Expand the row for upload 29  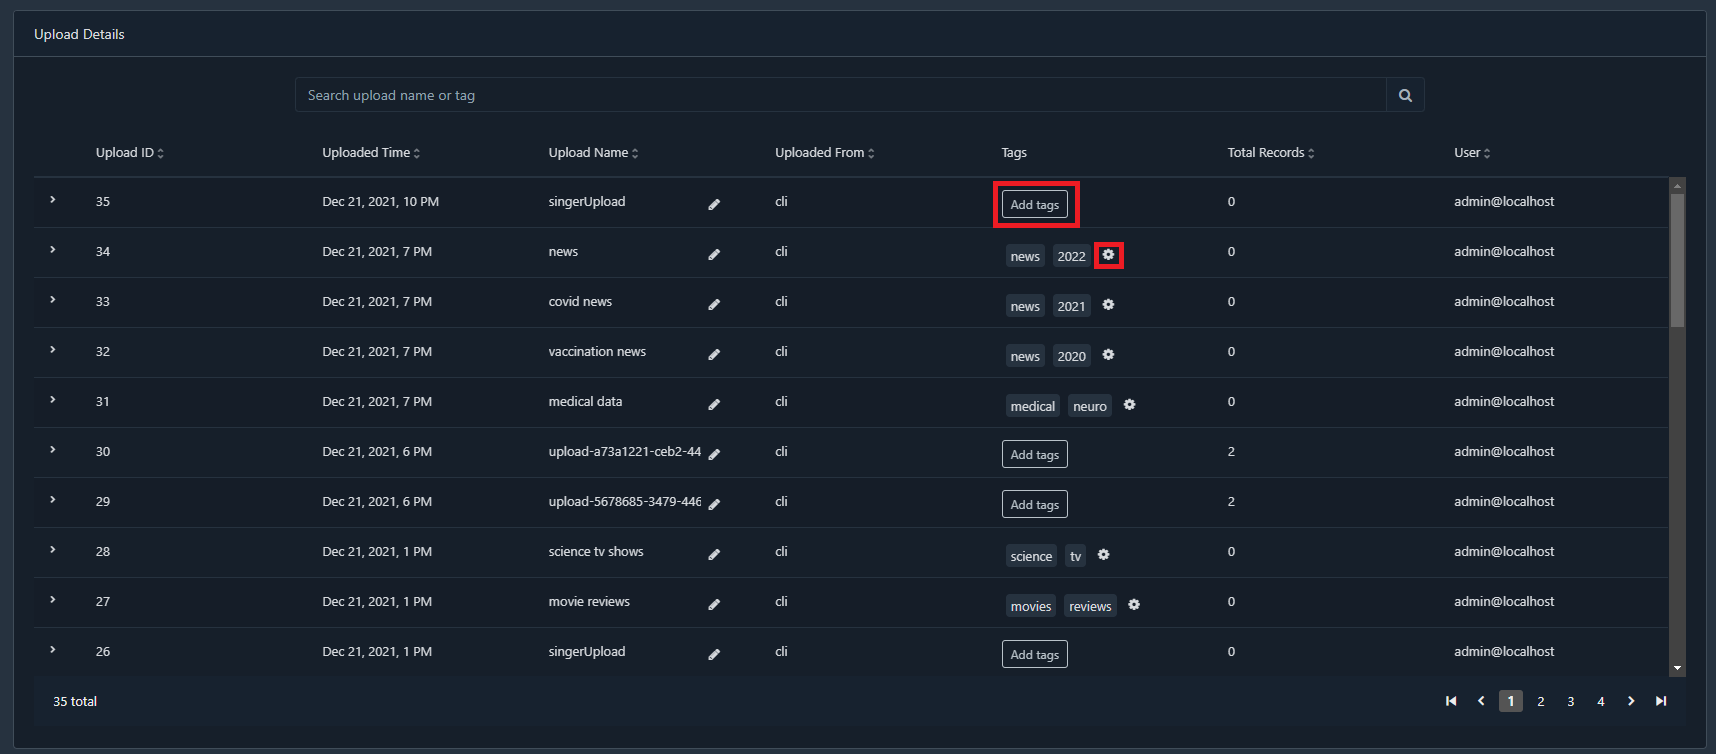coord(53,500)
